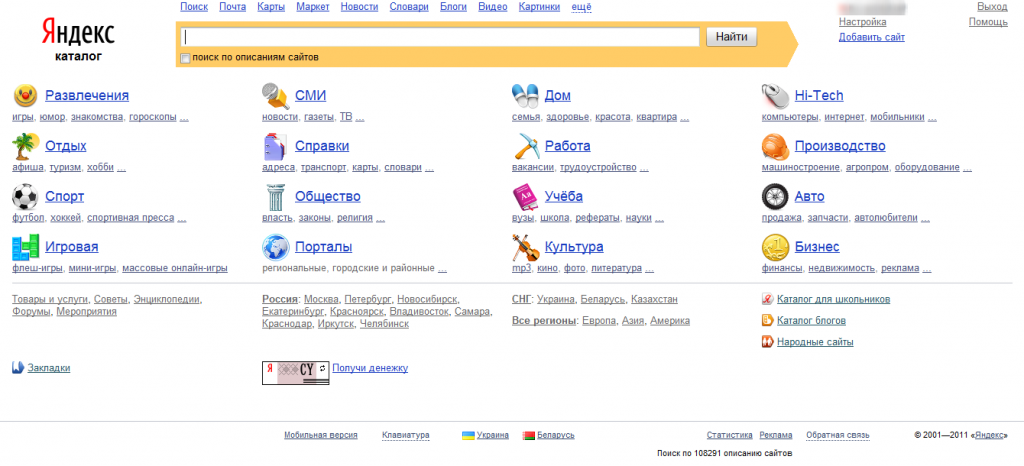
Task: Click the Народные сайты icon
Action: coord(767,342)
